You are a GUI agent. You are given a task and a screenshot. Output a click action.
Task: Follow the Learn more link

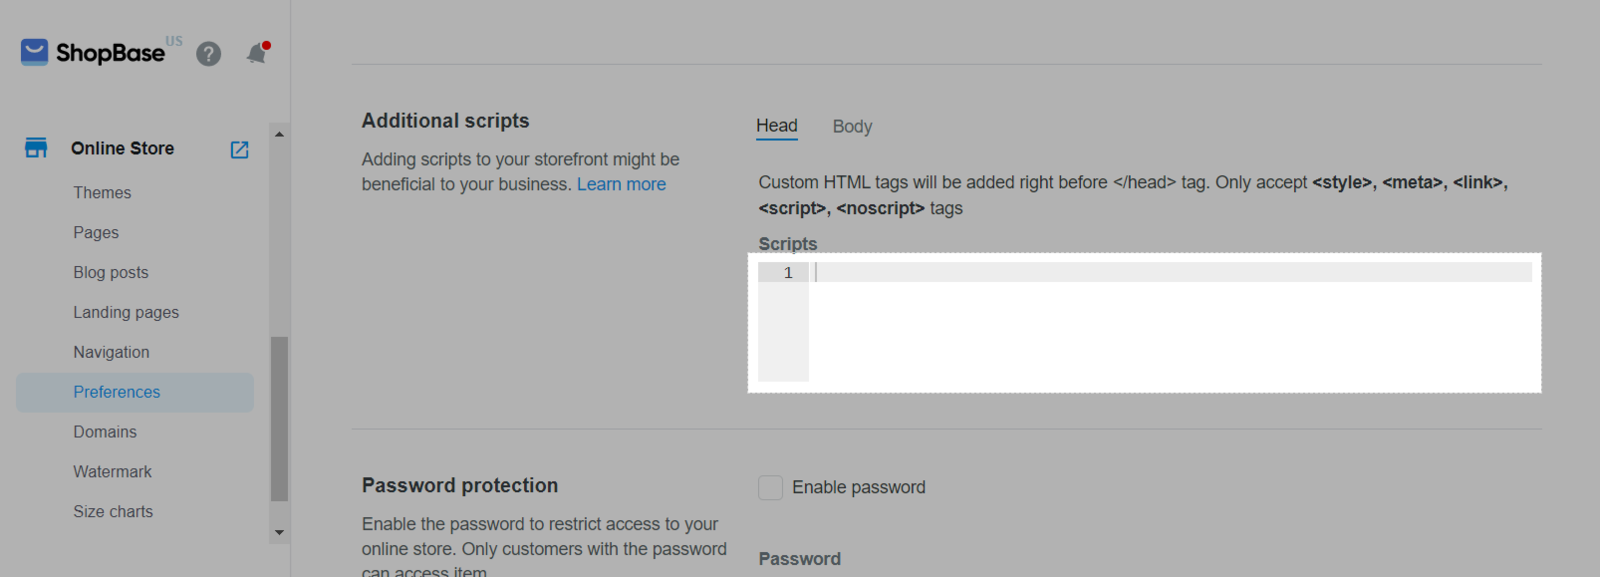pyautogui.click(x=621, y=184)
